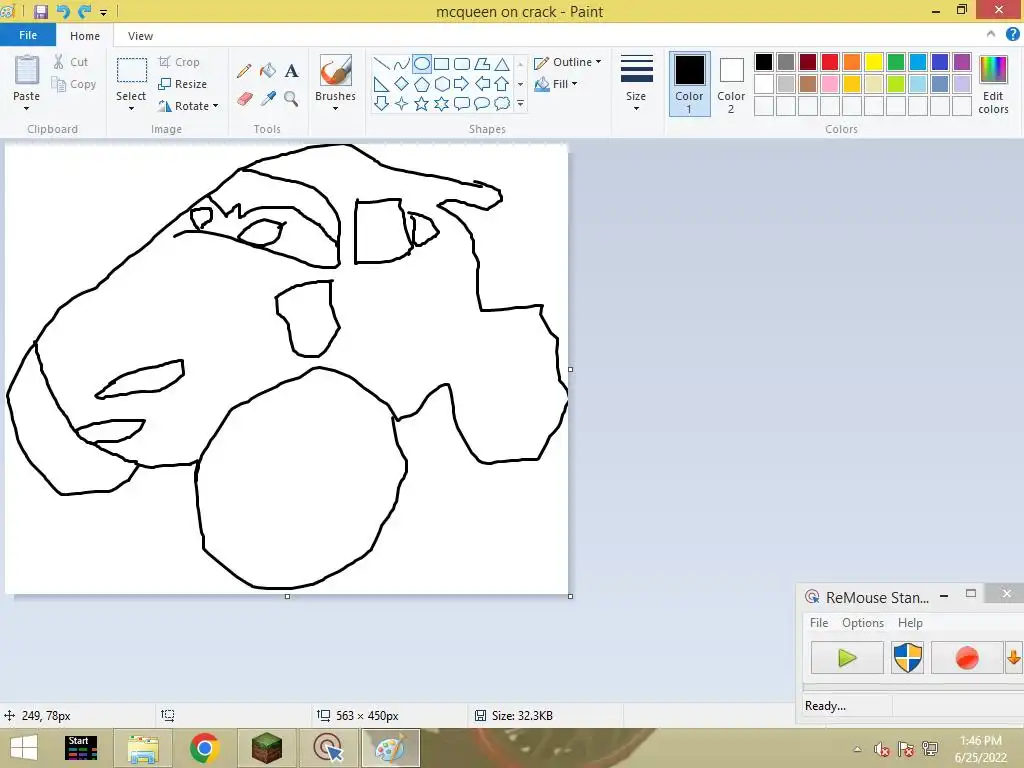Choose the Four-point star shape
The height and width of the screenshot is (768, 1024).
coord(402,103)
